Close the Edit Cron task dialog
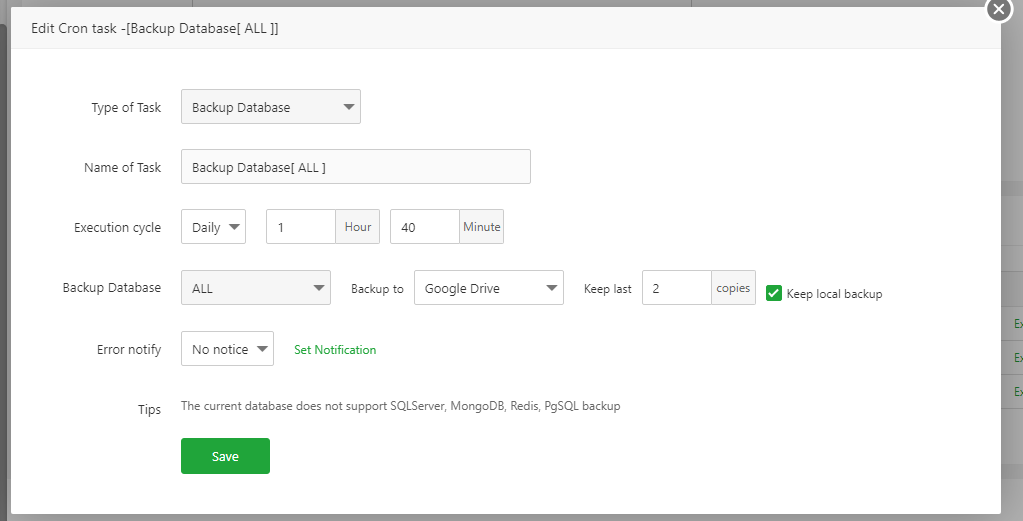Image resolution: width=1023 pixels, height=521 pixels. tap(999, 9)
